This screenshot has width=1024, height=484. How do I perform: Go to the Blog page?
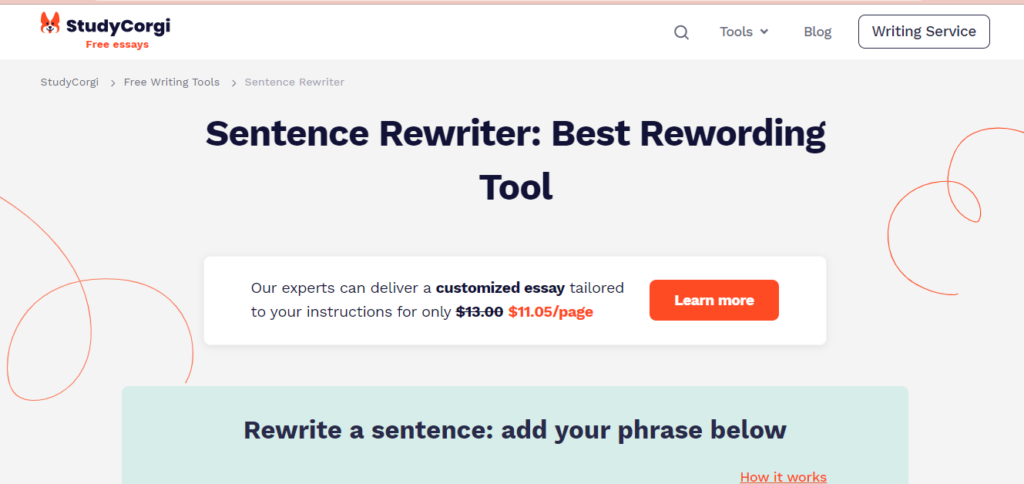817,32
